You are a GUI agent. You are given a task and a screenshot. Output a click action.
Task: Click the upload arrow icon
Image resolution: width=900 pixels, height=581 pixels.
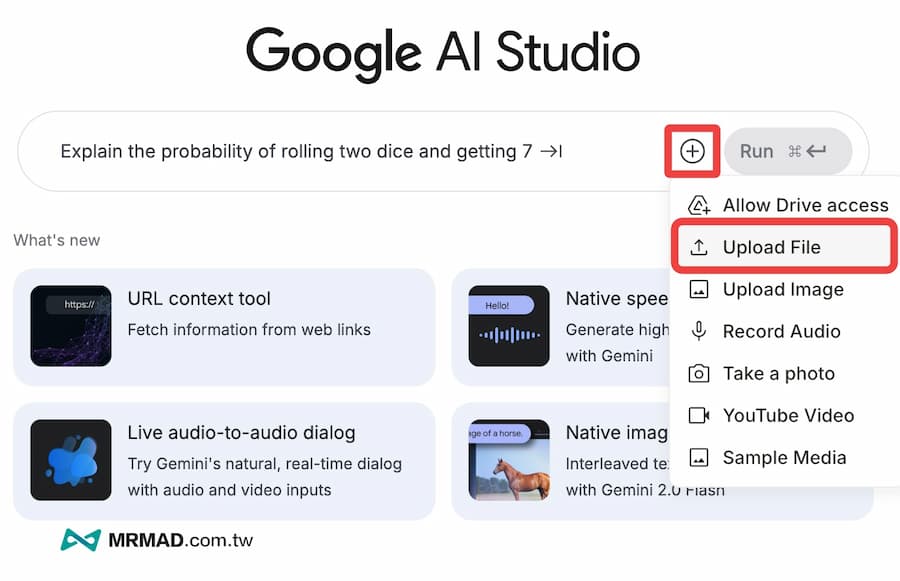700,247
